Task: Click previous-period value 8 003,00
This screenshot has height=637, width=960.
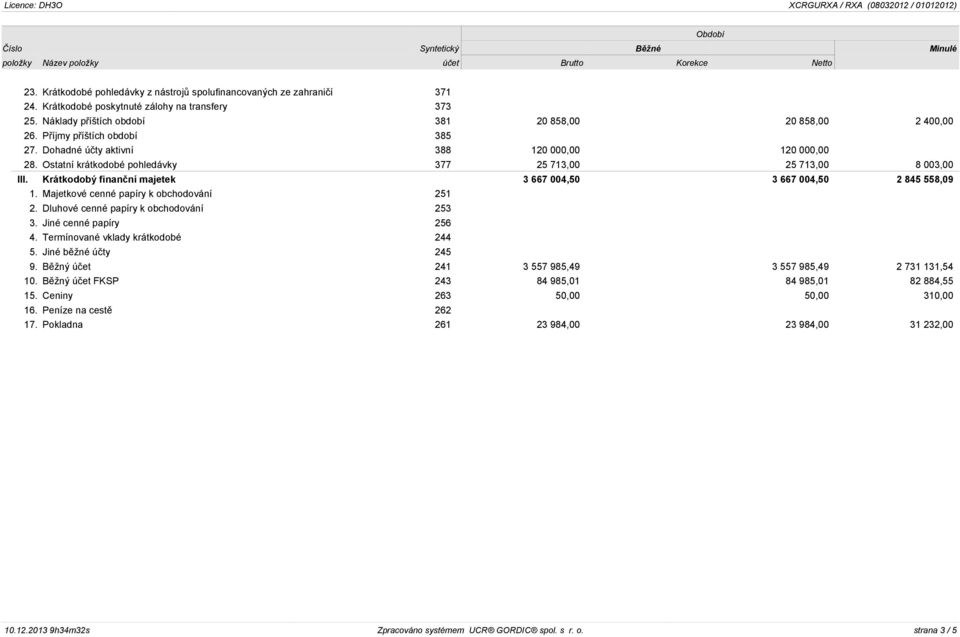Action: pyautogui.click(x=934, y=165)
